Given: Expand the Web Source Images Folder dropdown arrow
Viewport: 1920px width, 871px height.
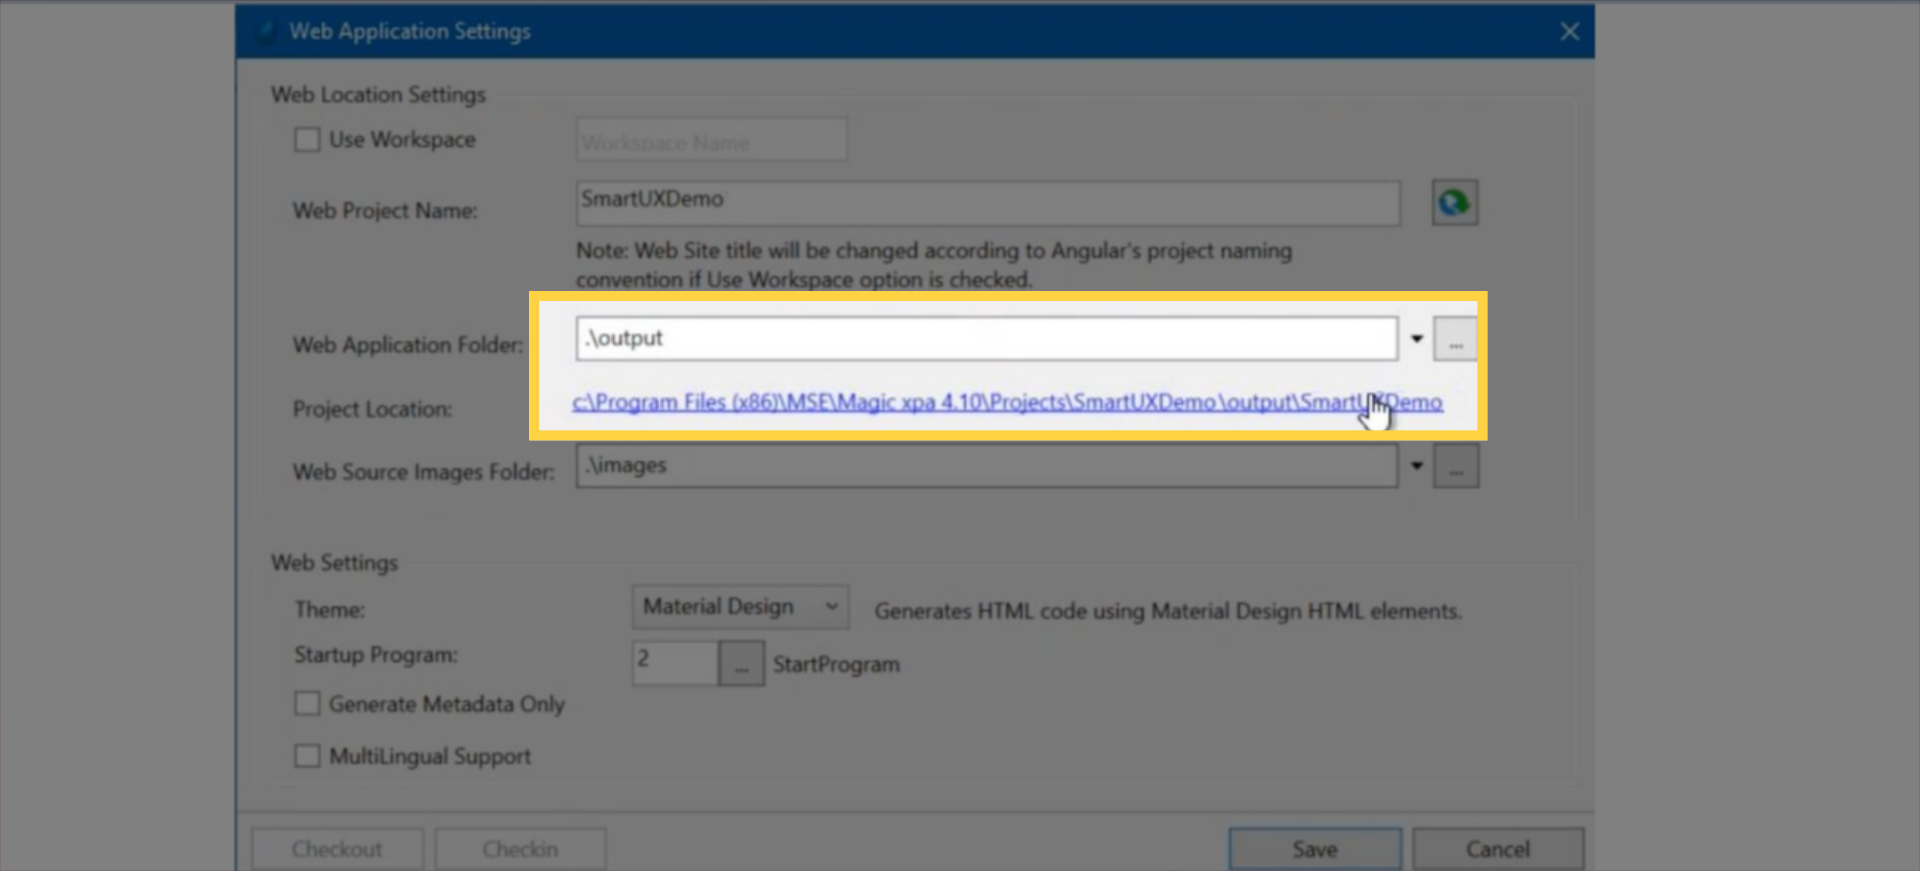Looking at the screenshot, I should pyautogui.click(x=1416, y=466).
